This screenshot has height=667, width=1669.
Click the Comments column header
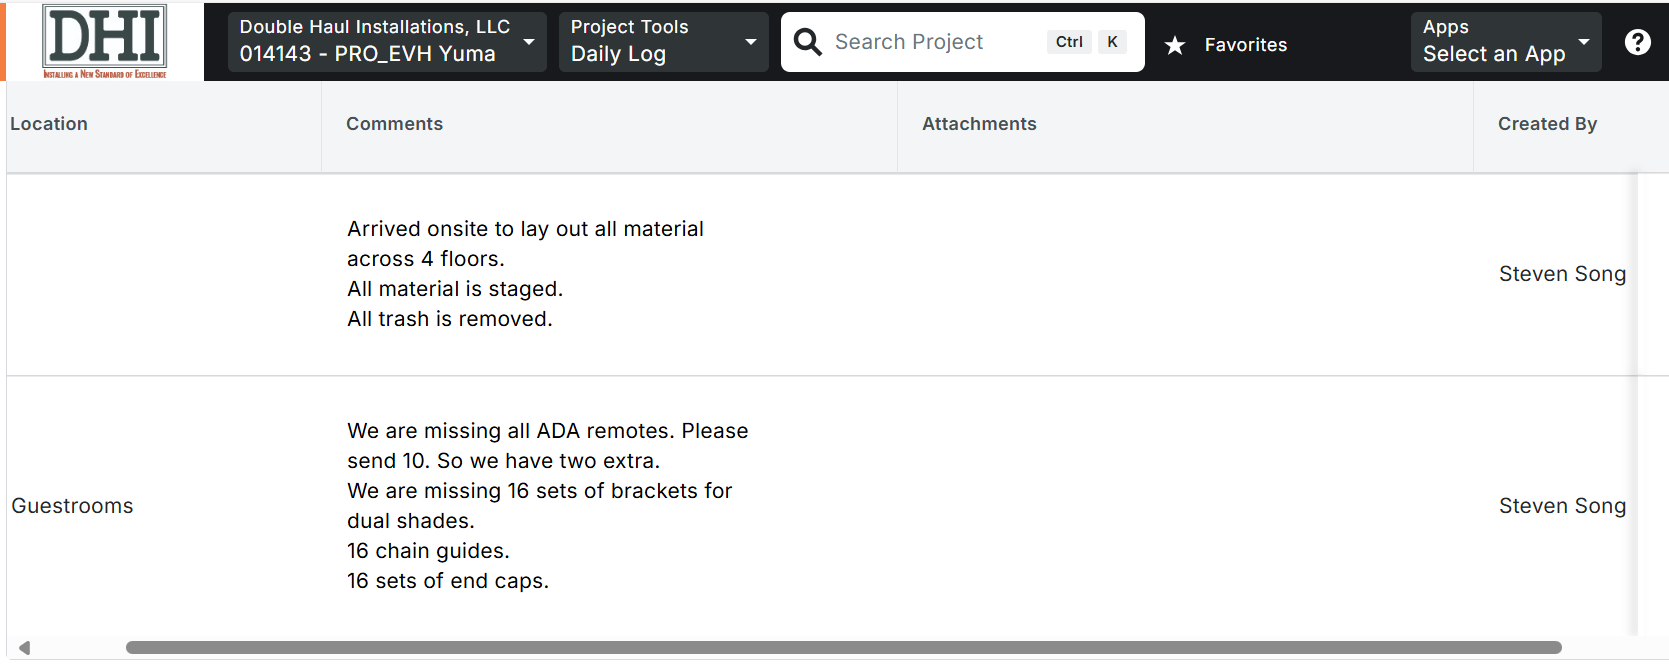(x=394, y=124)
